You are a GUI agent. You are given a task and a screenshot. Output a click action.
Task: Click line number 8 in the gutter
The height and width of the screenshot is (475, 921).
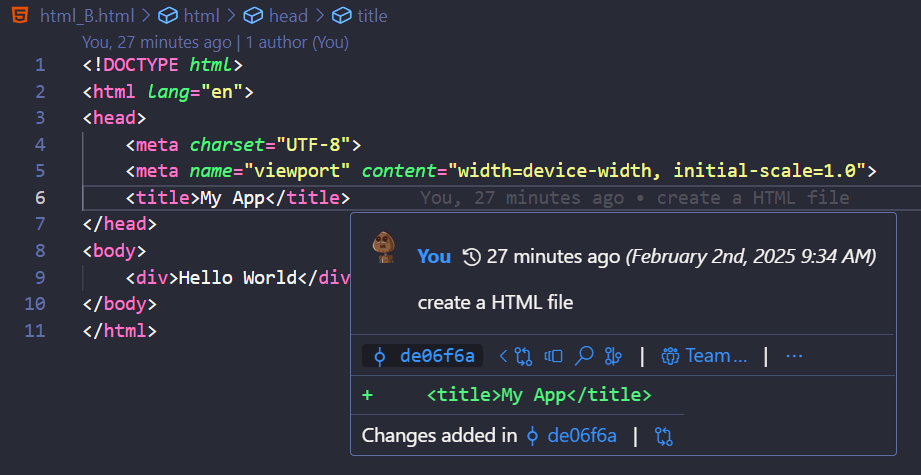(39, 251)
